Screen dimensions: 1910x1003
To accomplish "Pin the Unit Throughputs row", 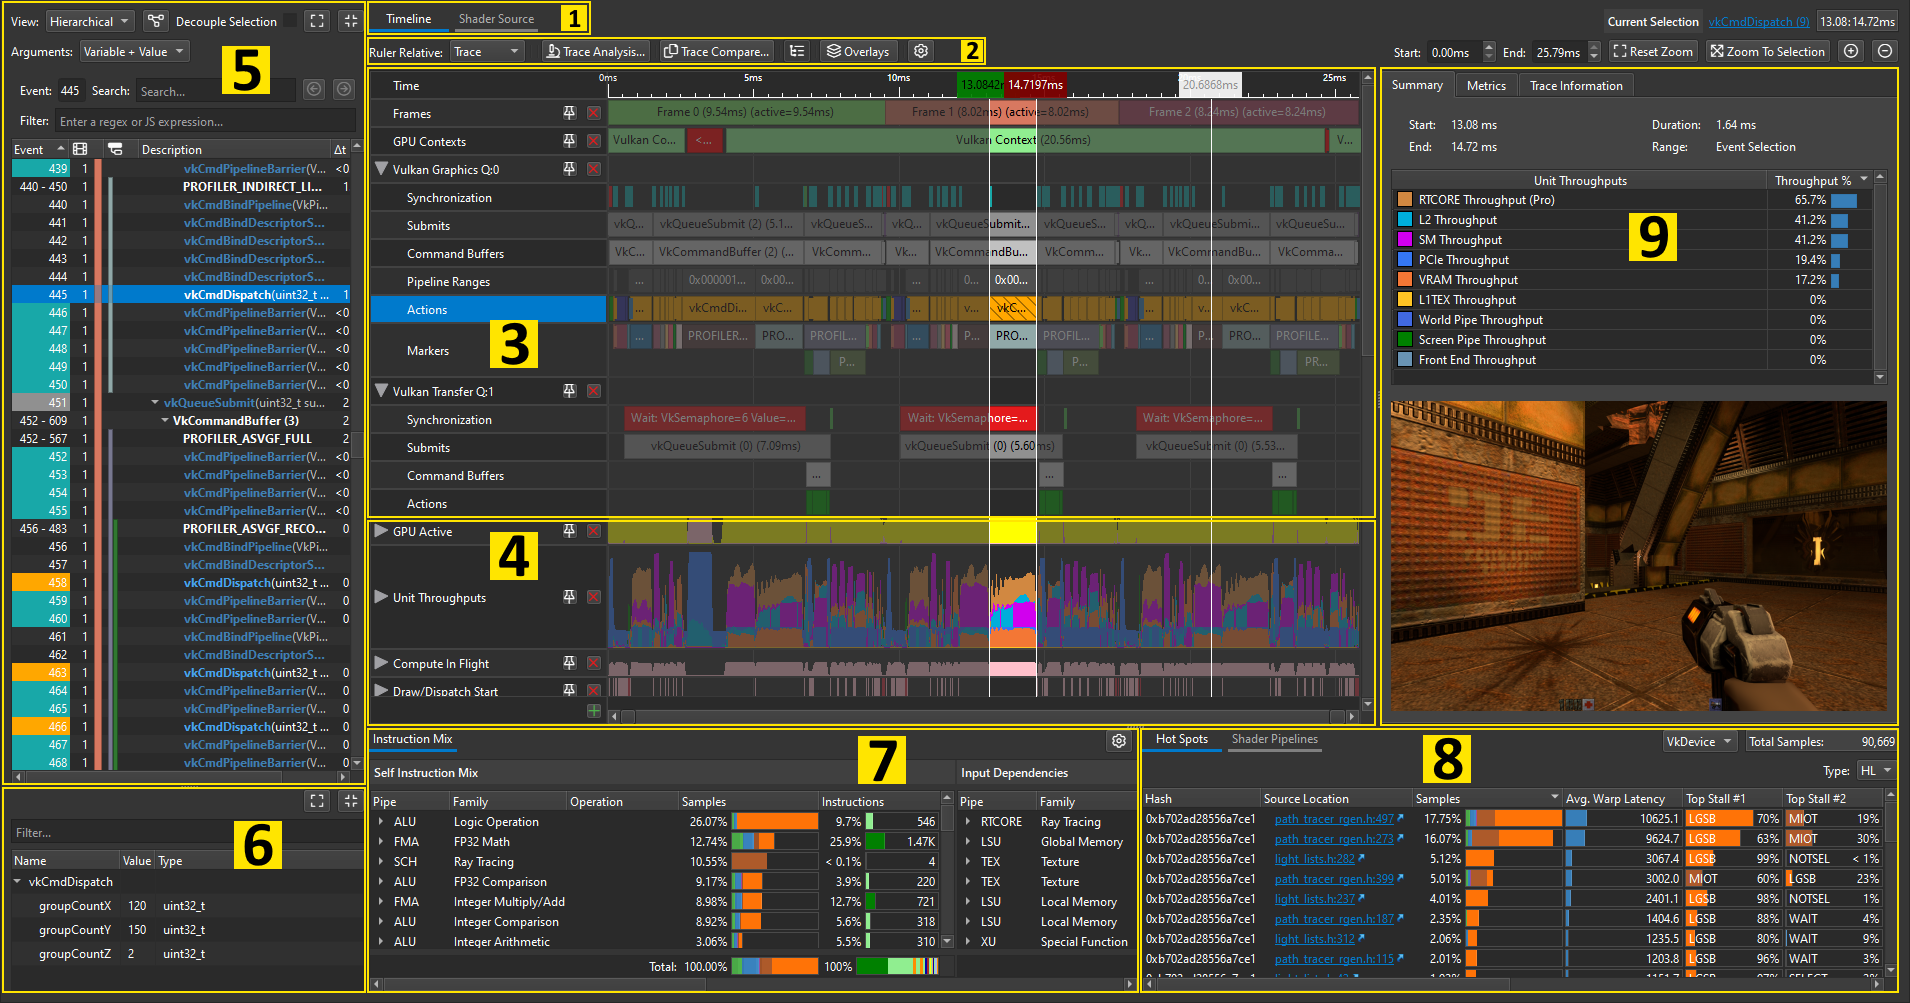I will point(569,597).
